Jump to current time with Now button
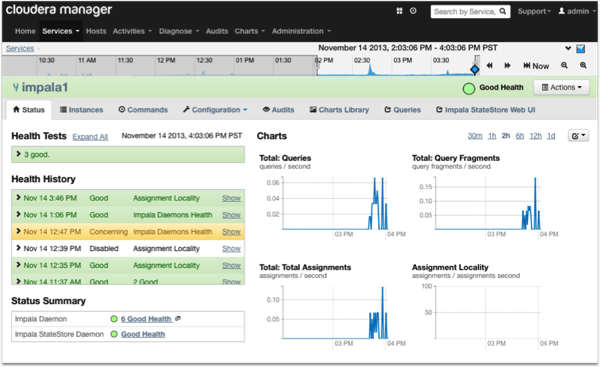Screen dimensions: 600x367 [x=536, y=66]
